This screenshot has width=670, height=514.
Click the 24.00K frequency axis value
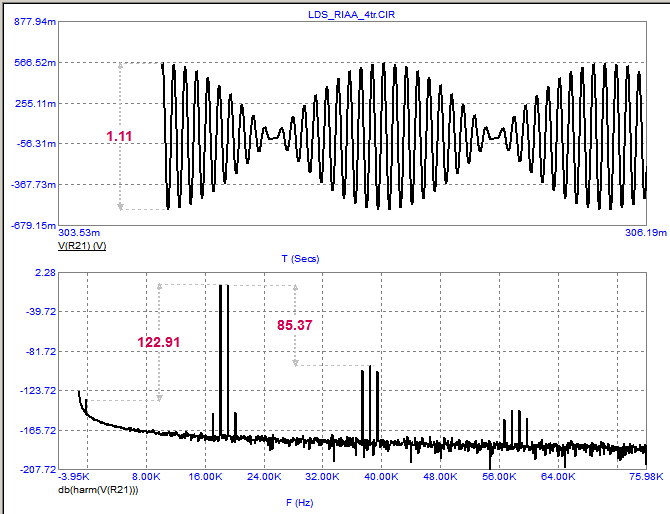264,476
